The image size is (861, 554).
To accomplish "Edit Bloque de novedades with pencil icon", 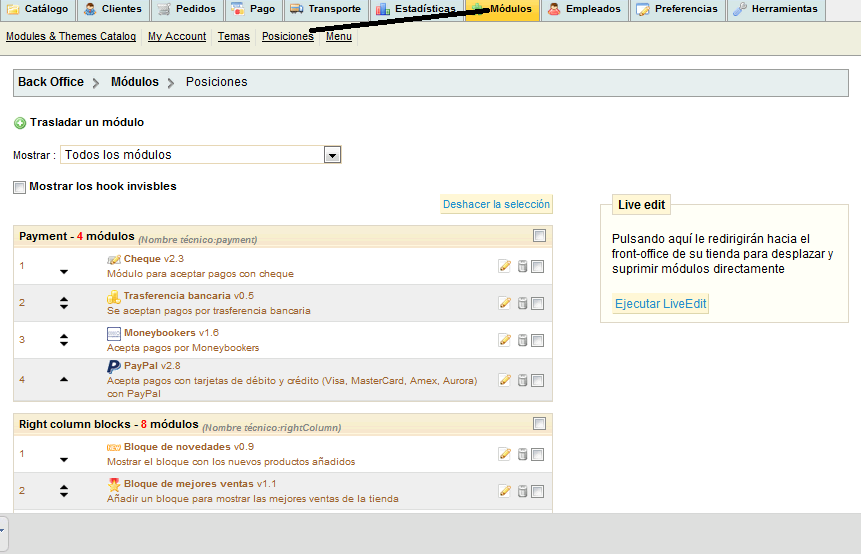I will [505, 454].
